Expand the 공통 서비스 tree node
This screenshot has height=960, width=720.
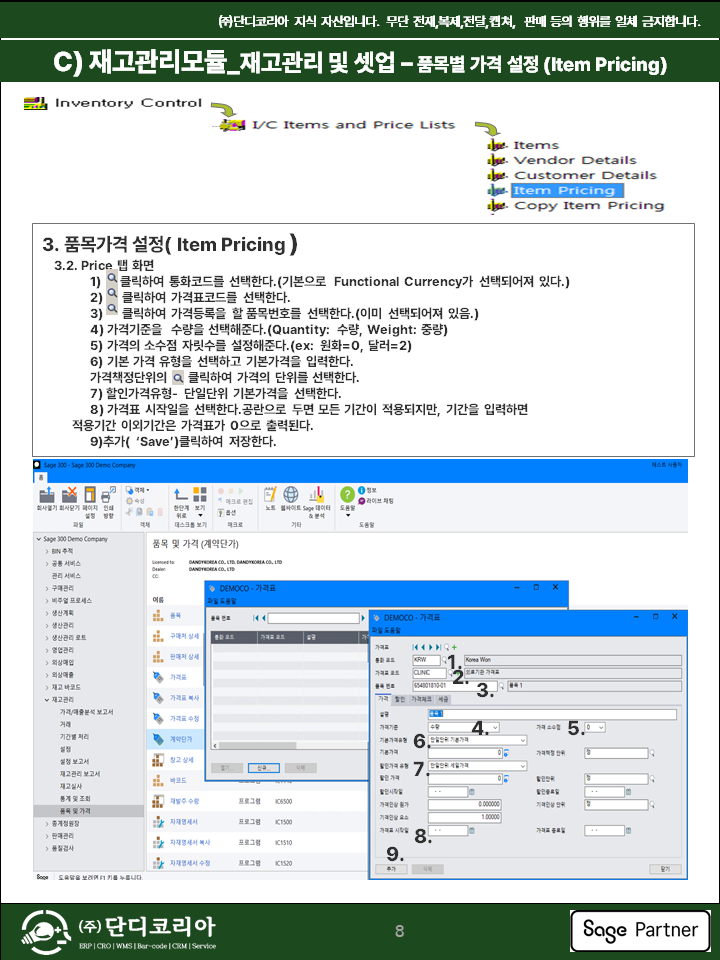(x=47, y=564)
